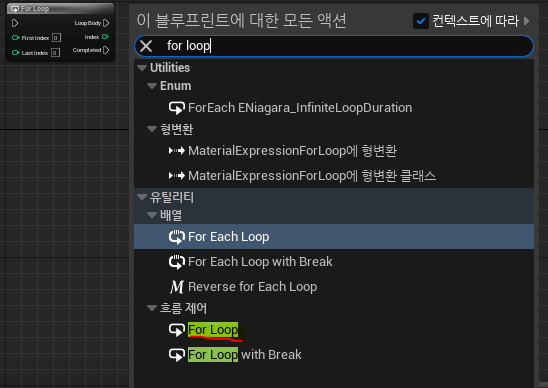
Task: Click the For Loop entry icon
Action: (x=176, y=330)
